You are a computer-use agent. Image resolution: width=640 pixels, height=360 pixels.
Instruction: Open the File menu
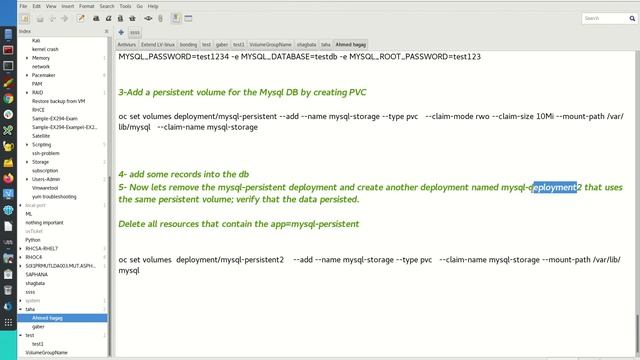point(23,6)
